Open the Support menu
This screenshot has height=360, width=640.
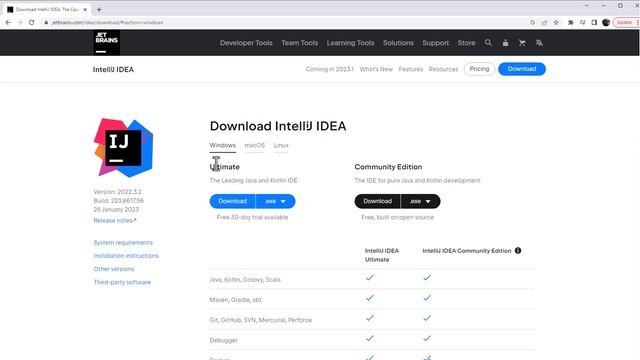point(436,42)
